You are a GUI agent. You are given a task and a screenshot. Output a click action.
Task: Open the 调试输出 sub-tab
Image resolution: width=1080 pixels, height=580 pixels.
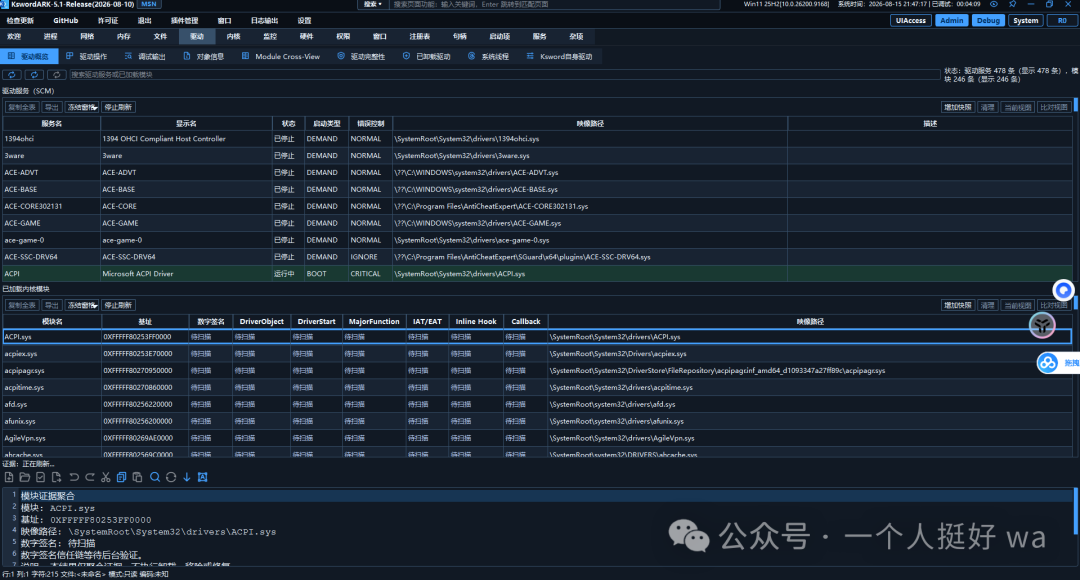145,56
